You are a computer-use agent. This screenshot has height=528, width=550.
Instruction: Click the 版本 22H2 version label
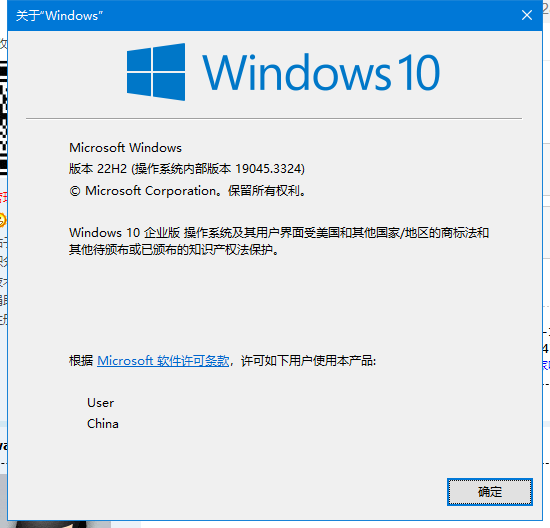point(98,169)
